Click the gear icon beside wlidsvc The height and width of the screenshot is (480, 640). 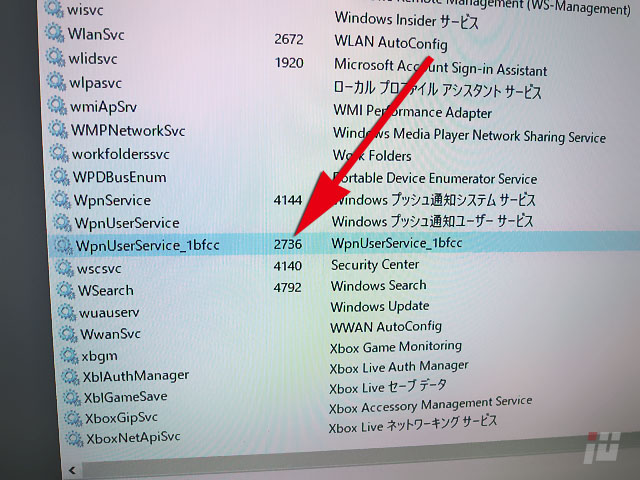click(55, 57)
